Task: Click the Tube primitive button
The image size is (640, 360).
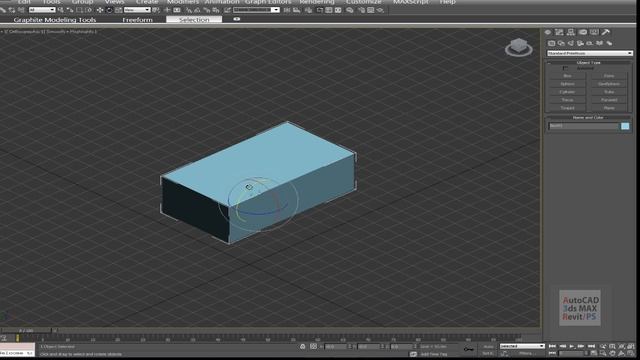Action: [609, 92]
